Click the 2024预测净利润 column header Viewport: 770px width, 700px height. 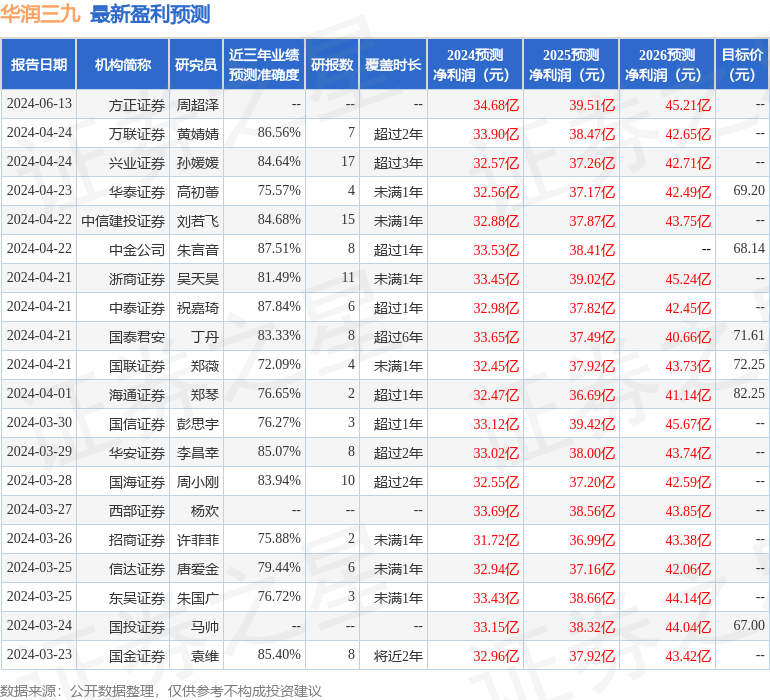click(x=475, y=64)
